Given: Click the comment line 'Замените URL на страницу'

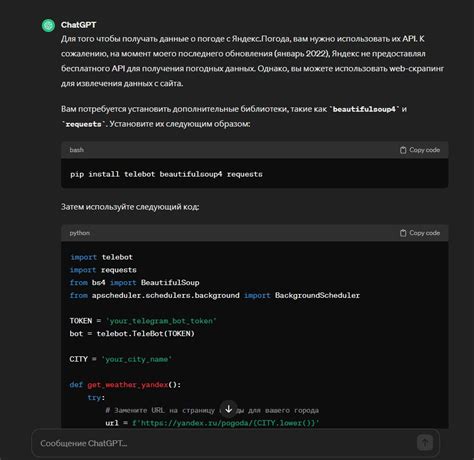Looking at the screenshot, I should coord(212,410).
